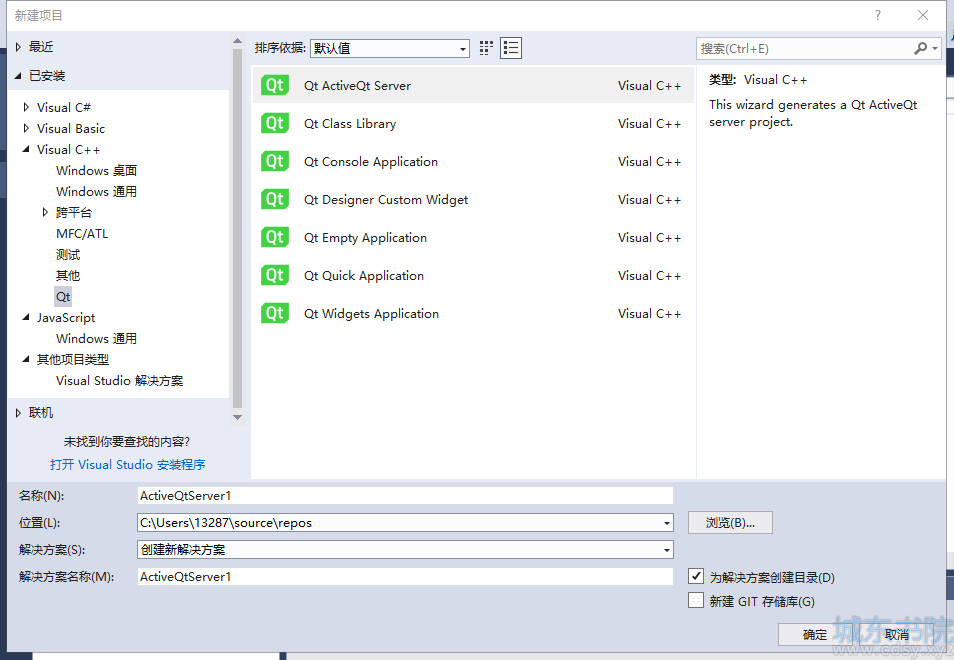
Task: Select Qt Quick Application template name
Action: coord(364,276)
